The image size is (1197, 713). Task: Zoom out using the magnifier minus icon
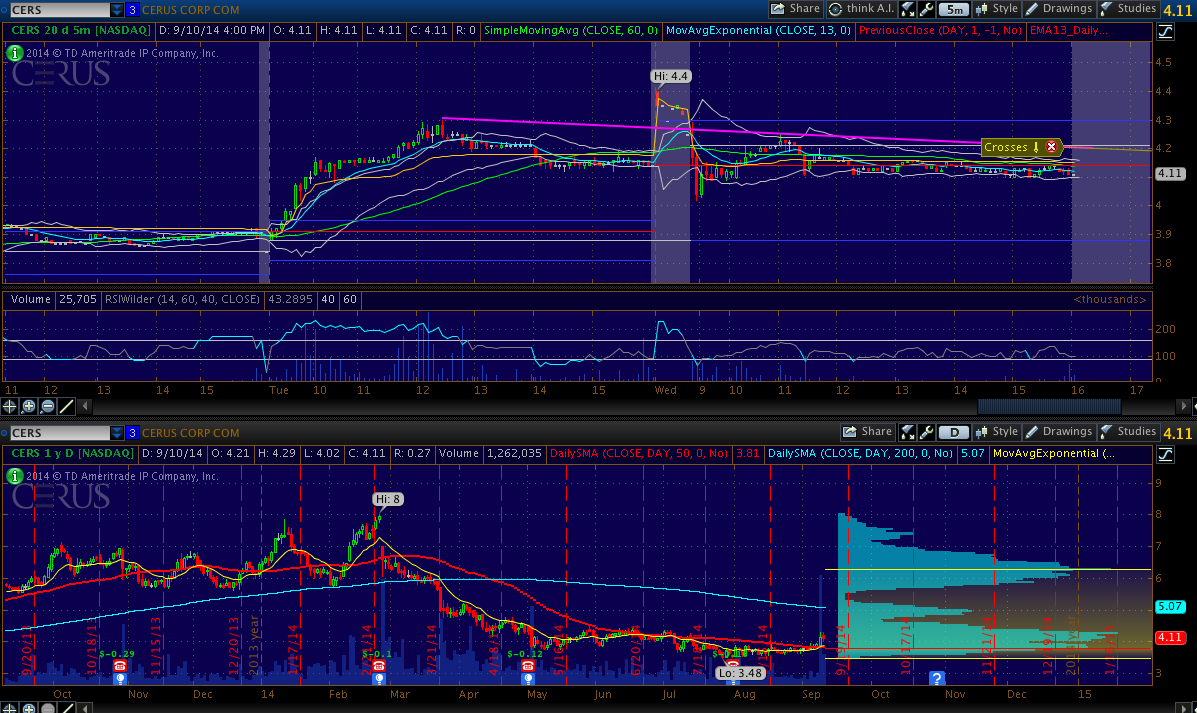pos(48,406)
